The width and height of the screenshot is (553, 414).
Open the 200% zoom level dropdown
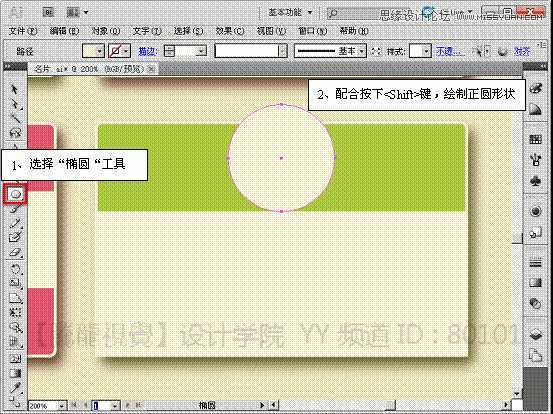(x=61, y=406)
